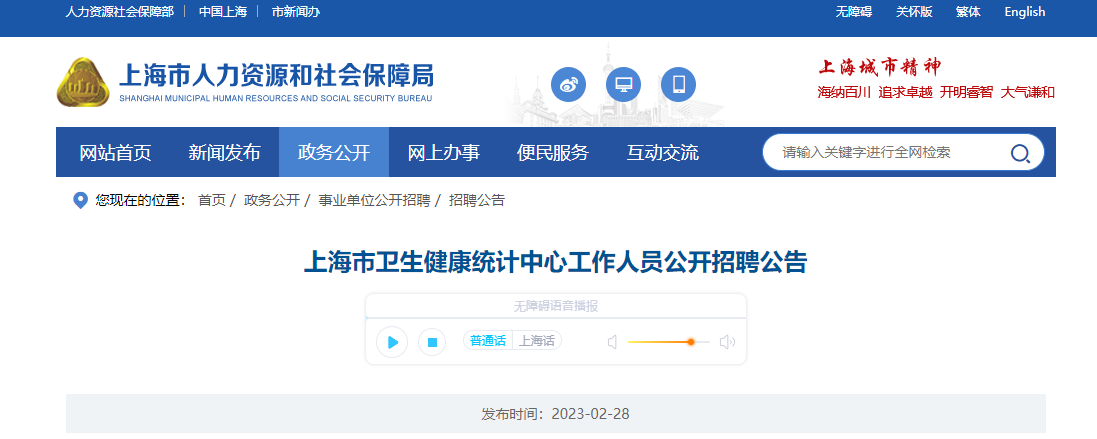Click the 上海市人力资源和社会保障局 site title
1097x439 pixels.
(276, 74)
